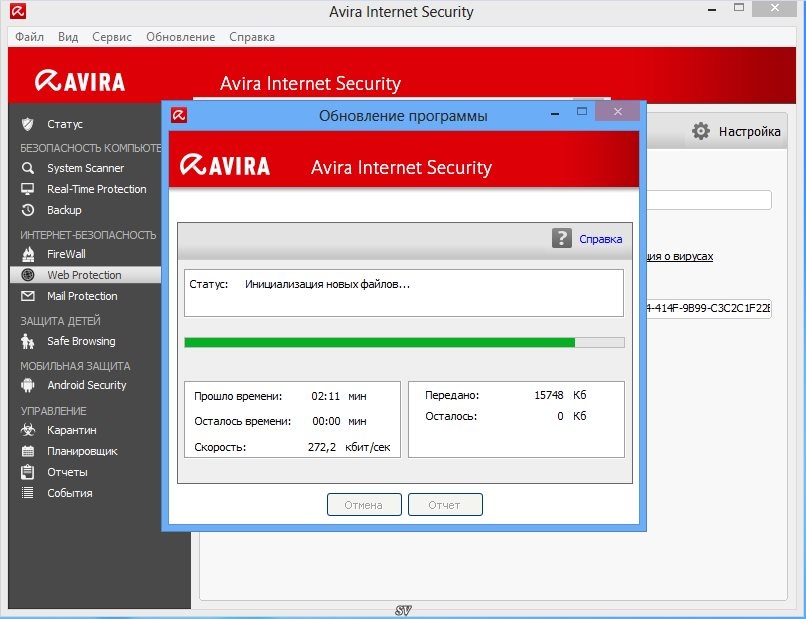Click the Android robot icon

click(x=28, y=385)
